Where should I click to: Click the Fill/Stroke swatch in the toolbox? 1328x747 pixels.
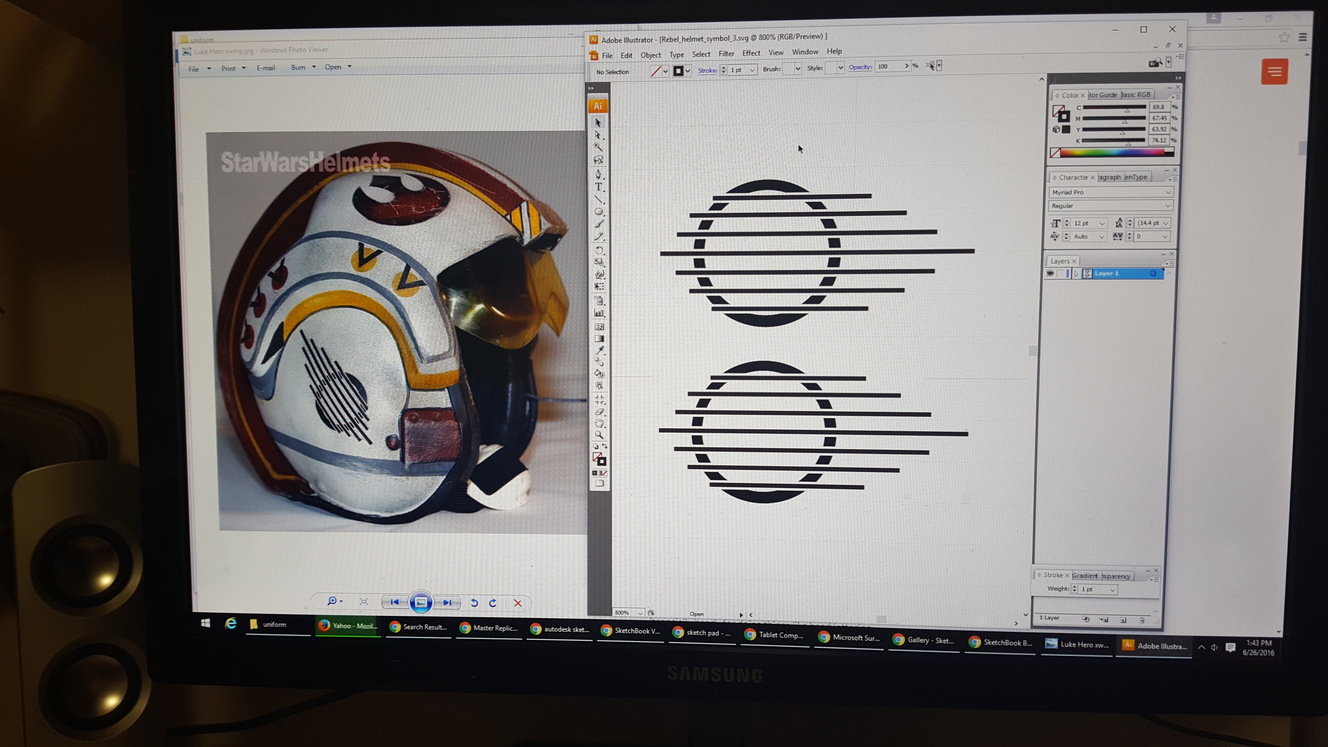pyautogui.click(x=599, y=458)
